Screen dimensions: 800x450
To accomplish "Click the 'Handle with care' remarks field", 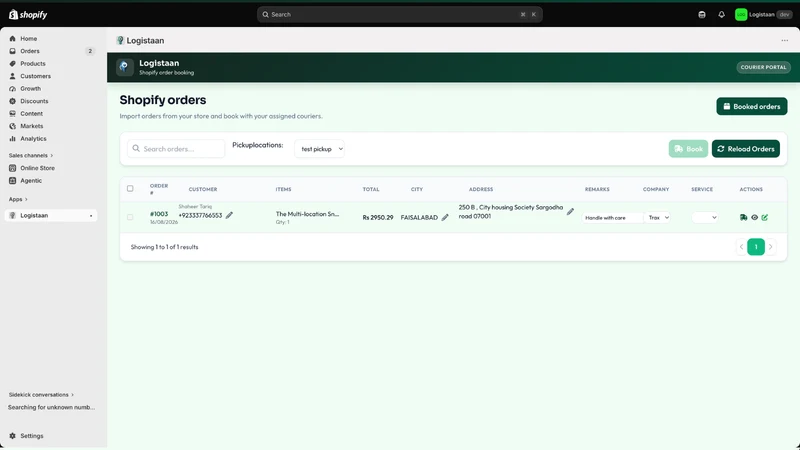I will [612, 217].
